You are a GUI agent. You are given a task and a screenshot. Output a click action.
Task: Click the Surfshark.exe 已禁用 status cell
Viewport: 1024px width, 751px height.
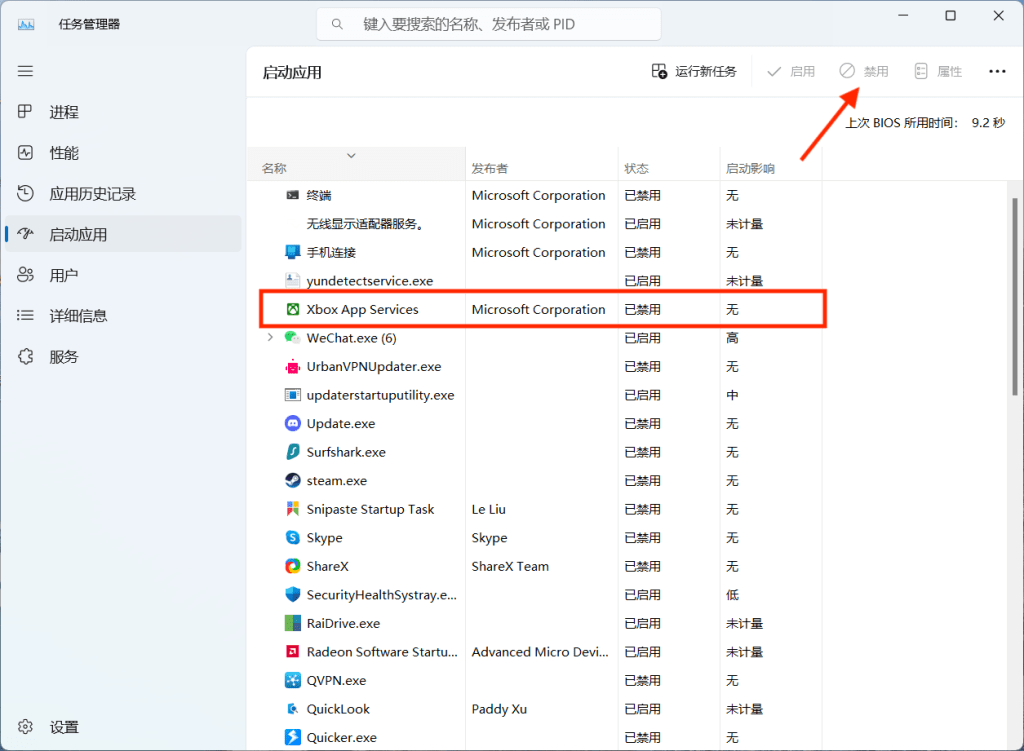[x=643, y=452]
